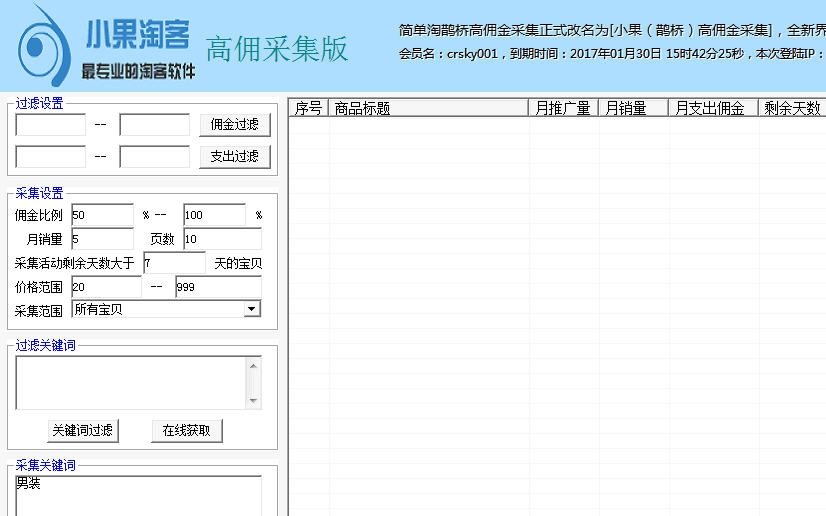This screenshot has height=516, width=826.
Task: Click the 佣金比例 label
Action: tap(38, 215)
